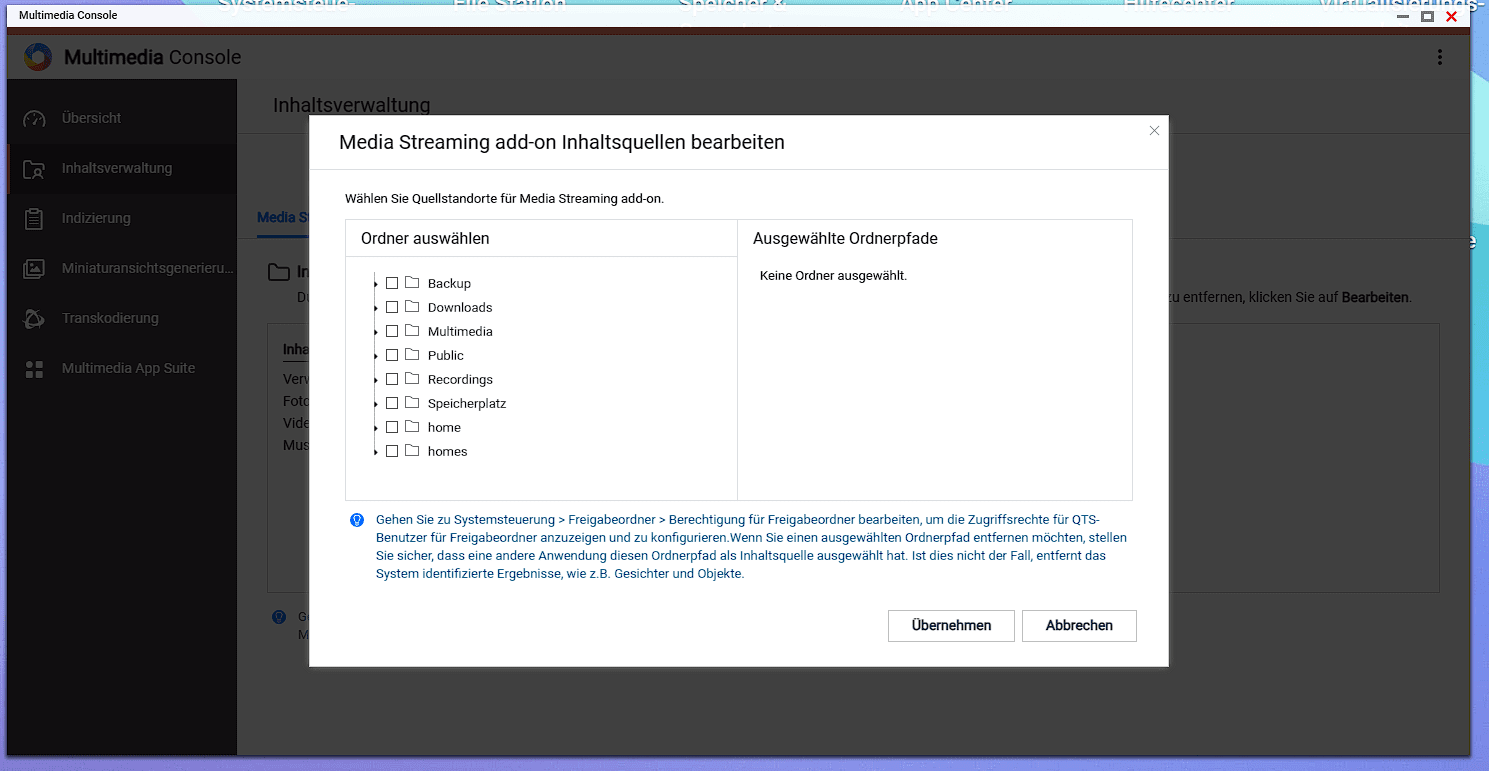Click the Indizierung clipboard icon

34,218
